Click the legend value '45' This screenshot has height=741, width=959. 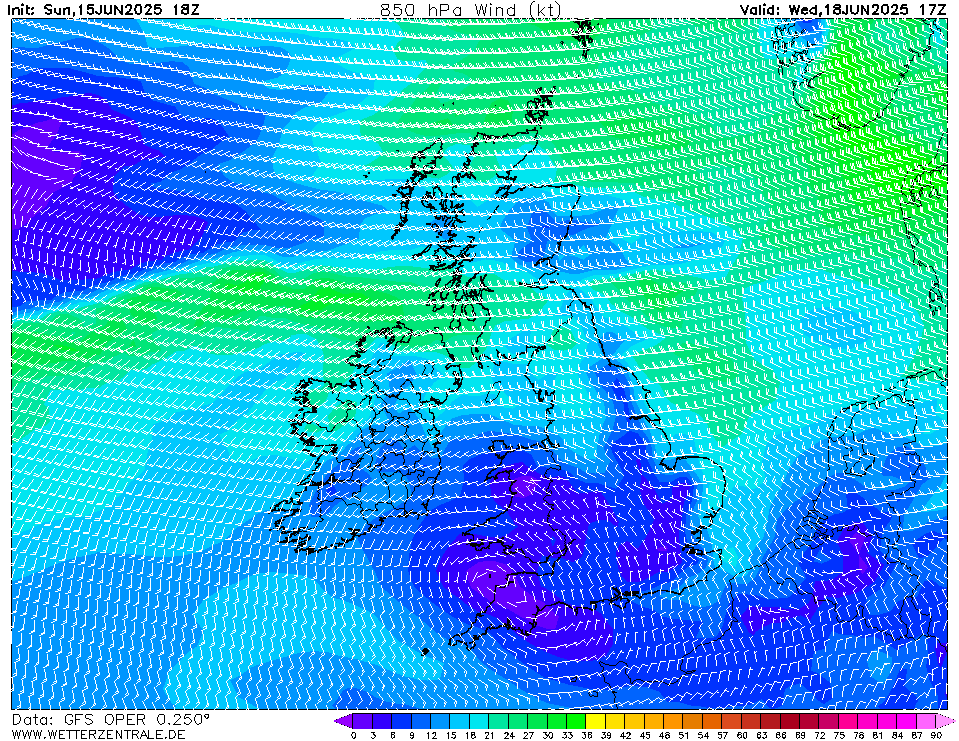point(645,735)
